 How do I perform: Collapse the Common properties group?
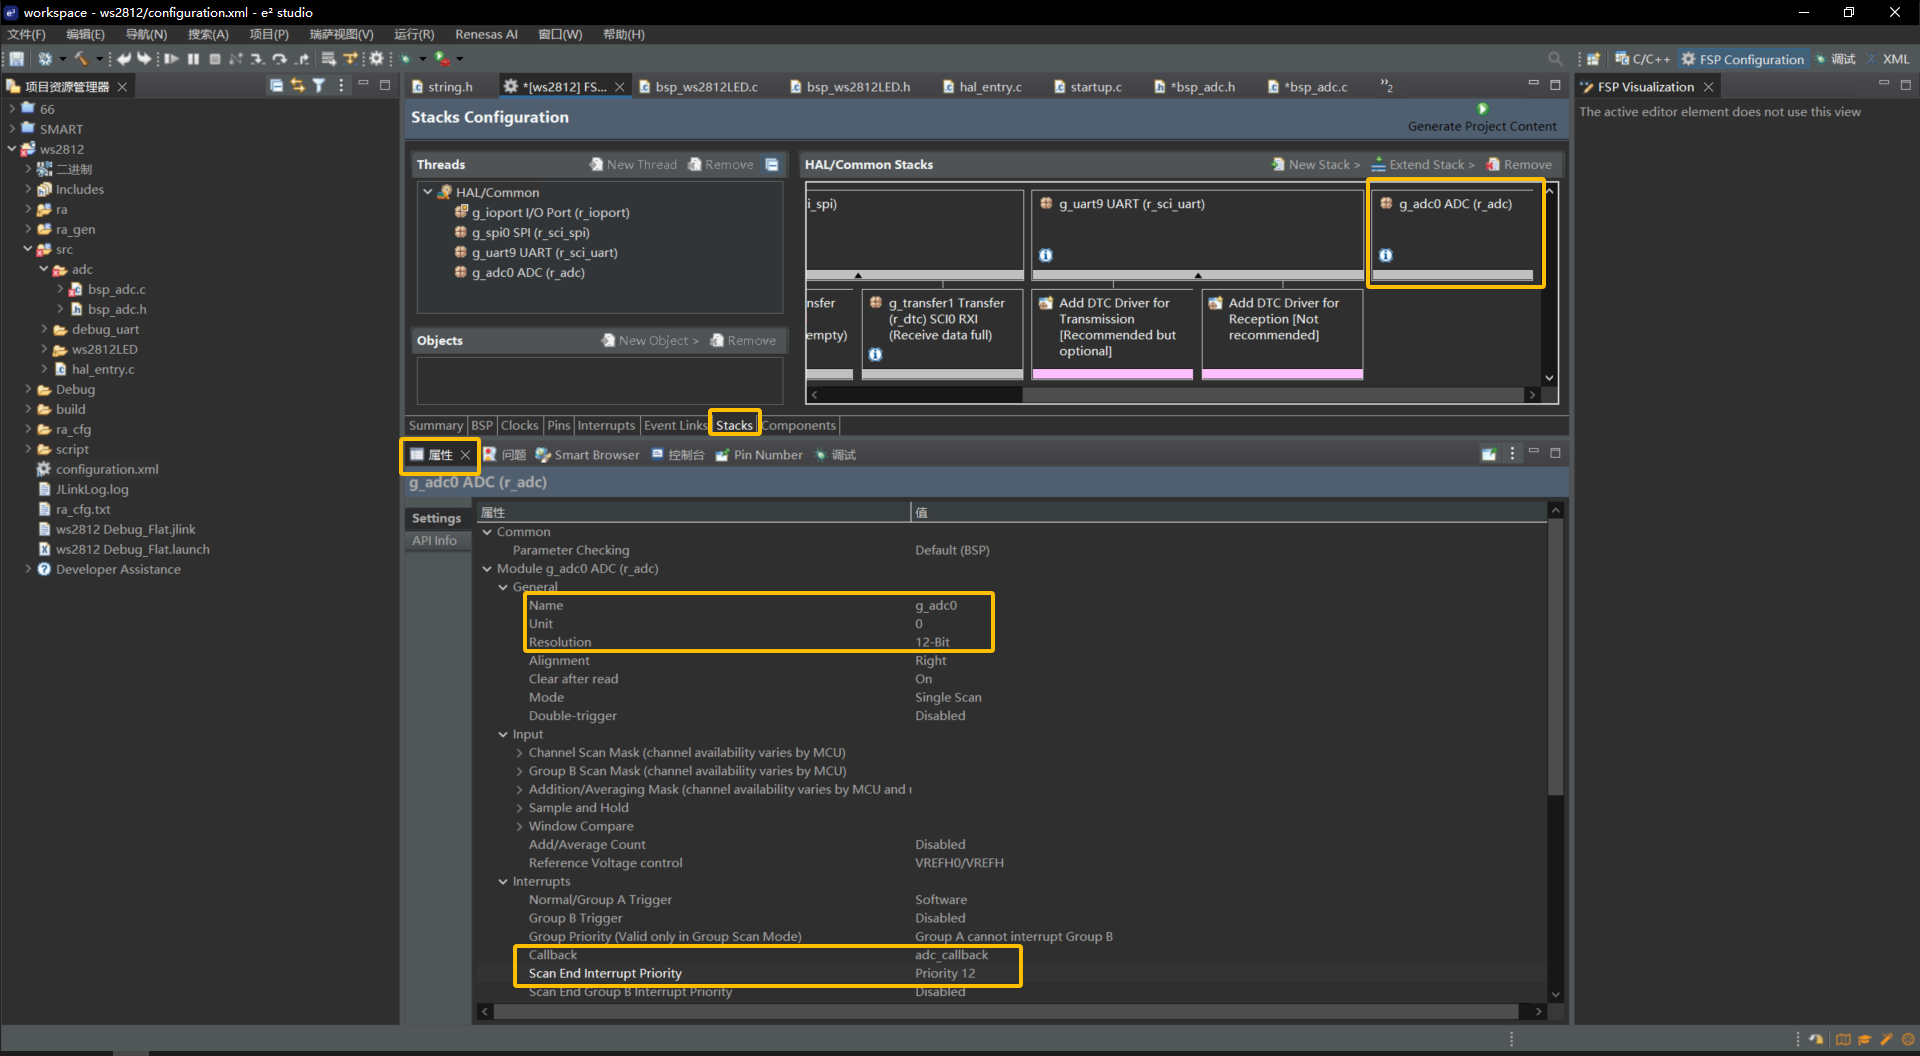487,532
